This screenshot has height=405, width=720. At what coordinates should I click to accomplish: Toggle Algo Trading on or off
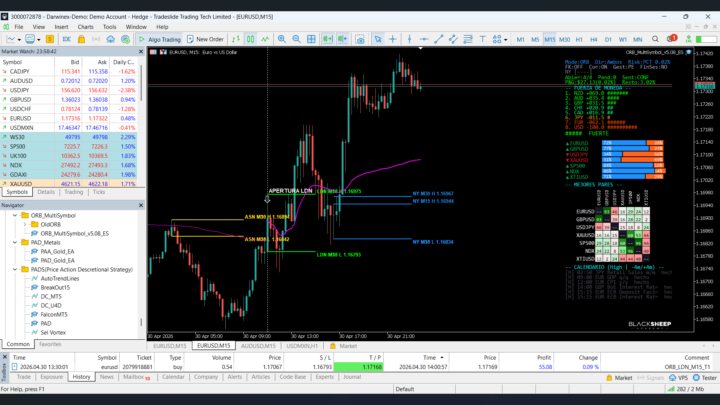tap(159, 39)
